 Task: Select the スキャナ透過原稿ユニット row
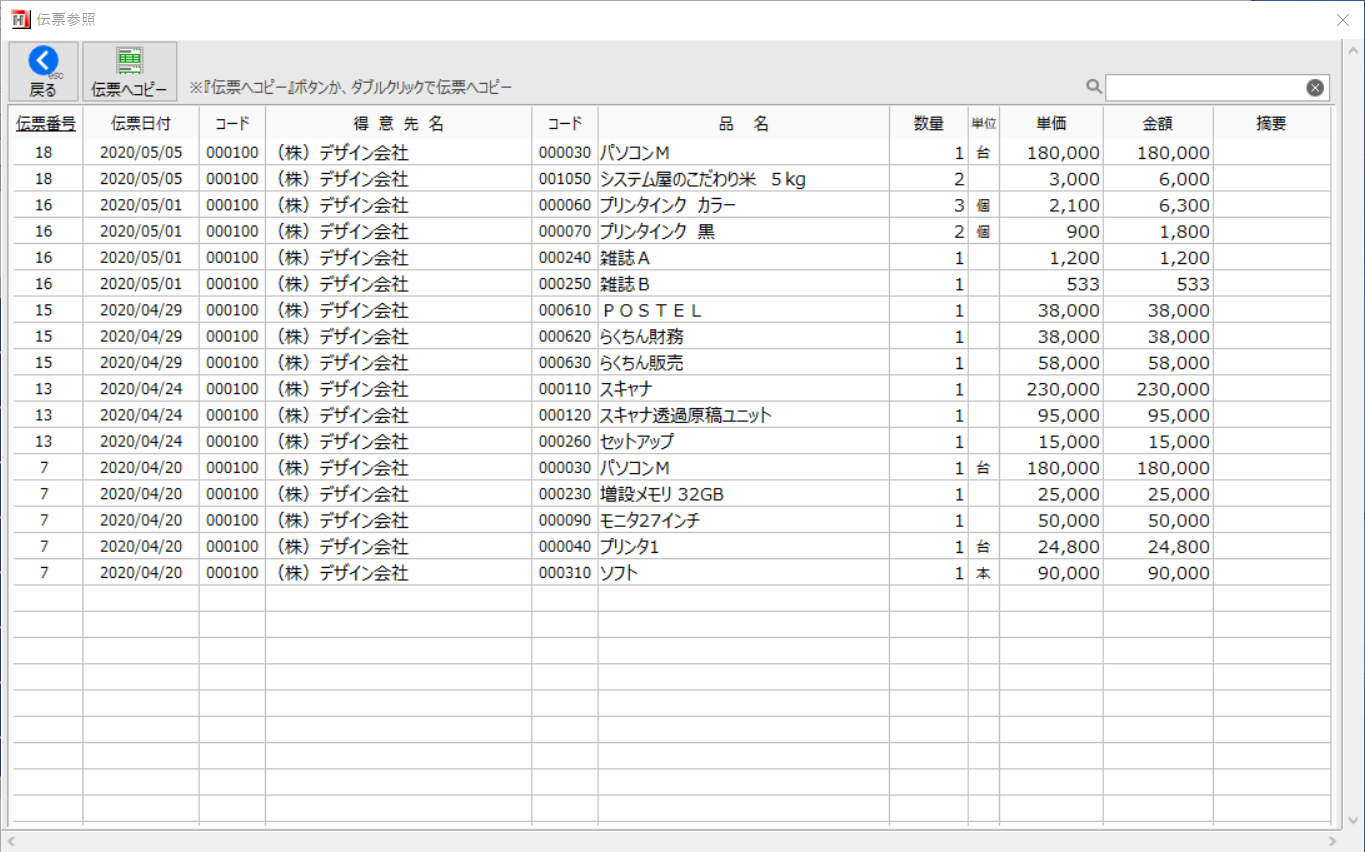[x=685, y=415]
